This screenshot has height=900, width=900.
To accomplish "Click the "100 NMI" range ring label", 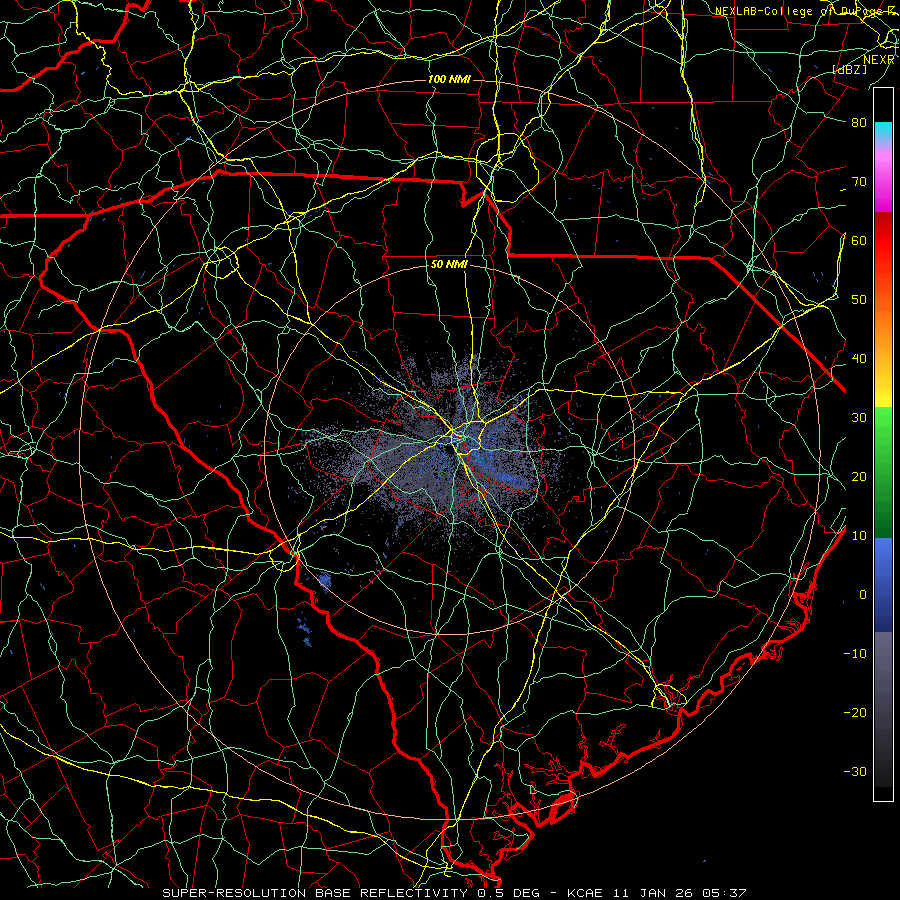I will pos(449,79).
